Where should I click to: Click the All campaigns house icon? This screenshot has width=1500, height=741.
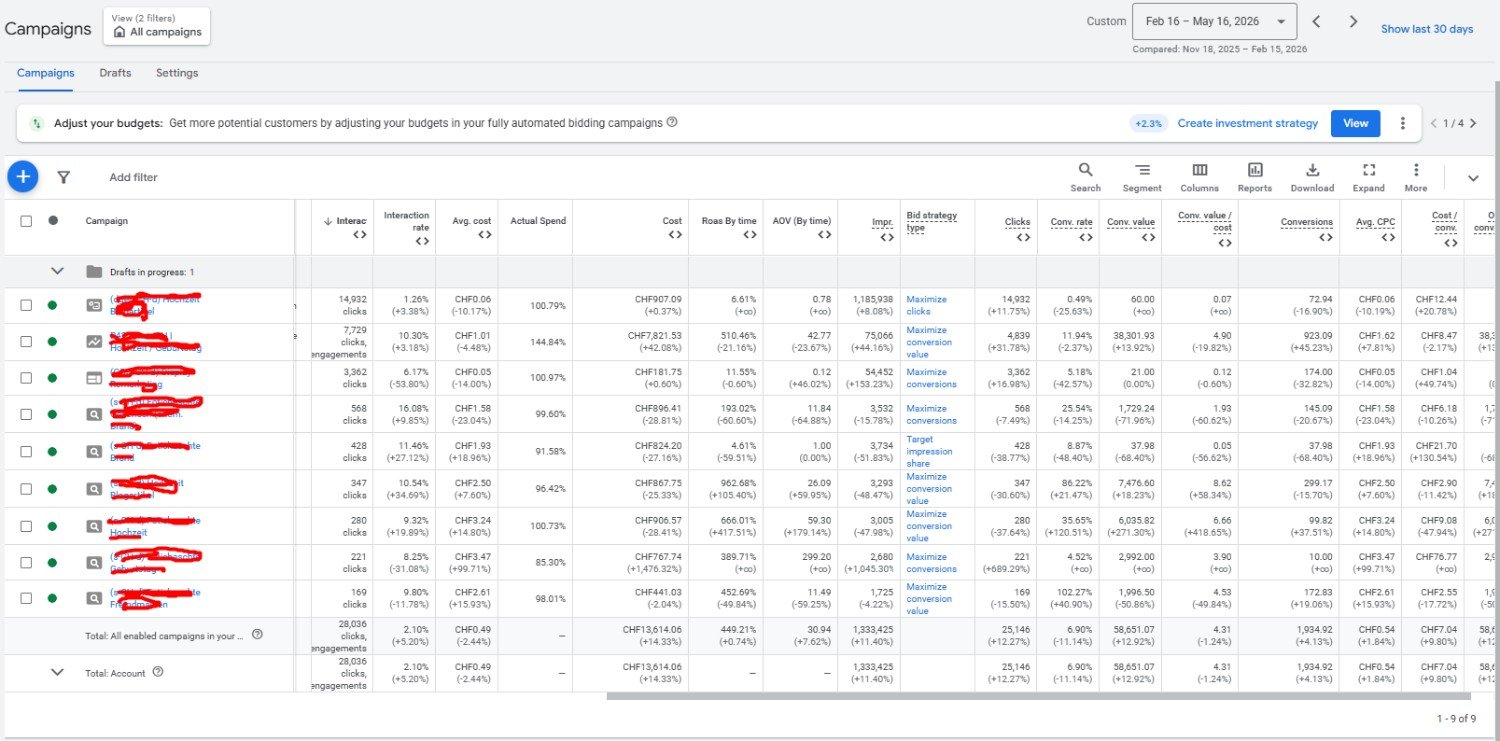[x=119, y=32]
